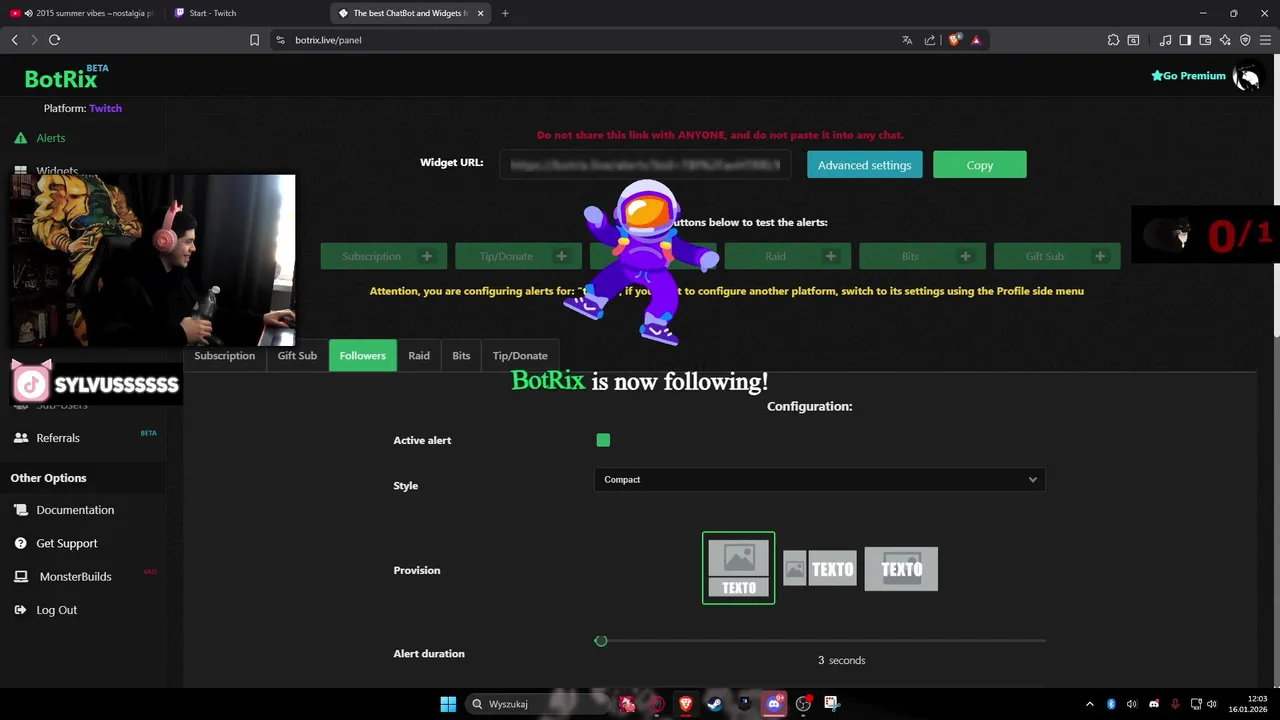Image resolution: width=1280 pixels, height=720 pixels.
Task: Click the translate page icon
Action: 907,40
